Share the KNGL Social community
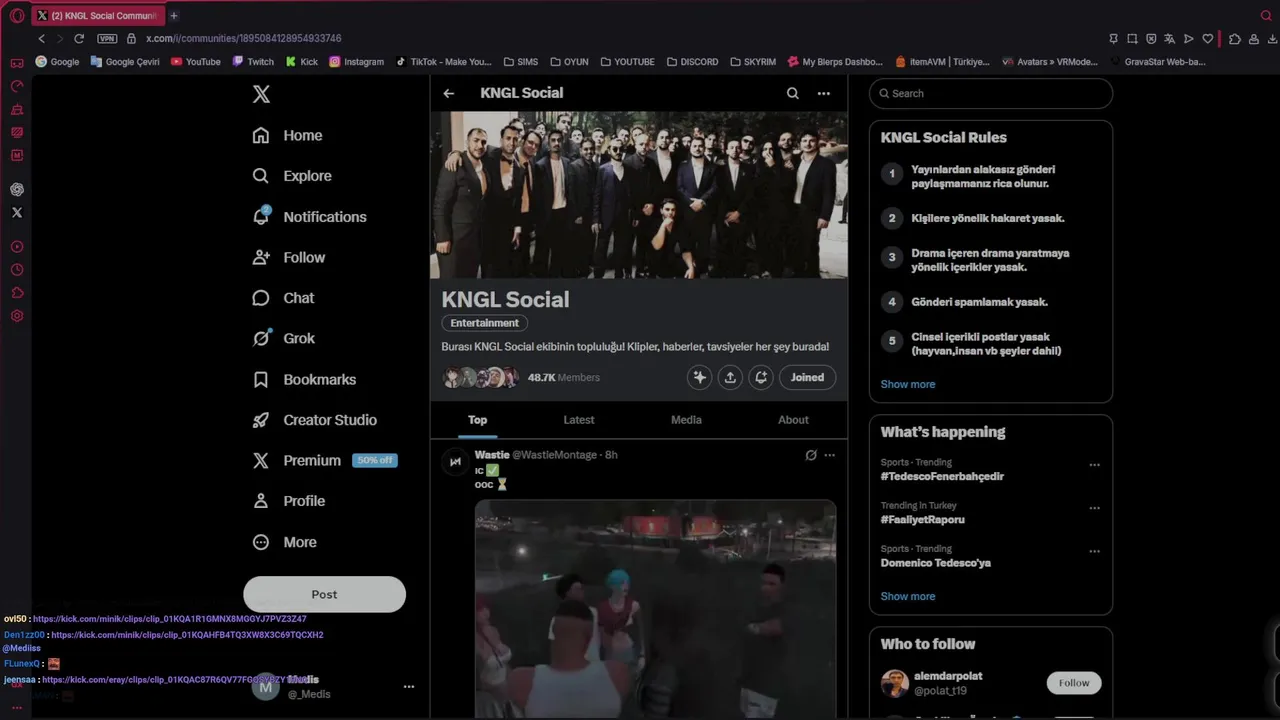 click(730, 377)
